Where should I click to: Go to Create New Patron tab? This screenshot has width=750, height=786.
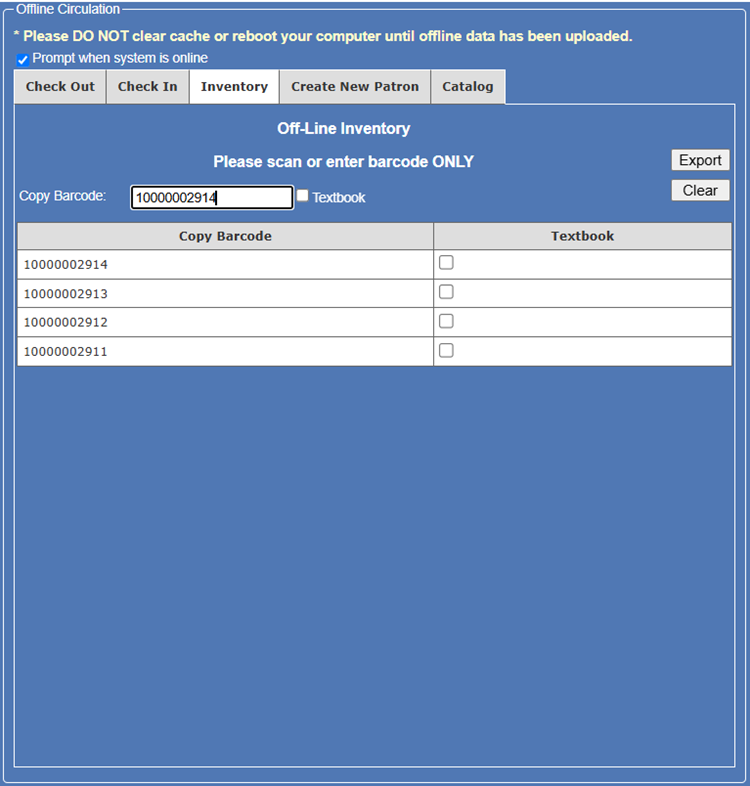pyautogui.click(x=355, y=87)
